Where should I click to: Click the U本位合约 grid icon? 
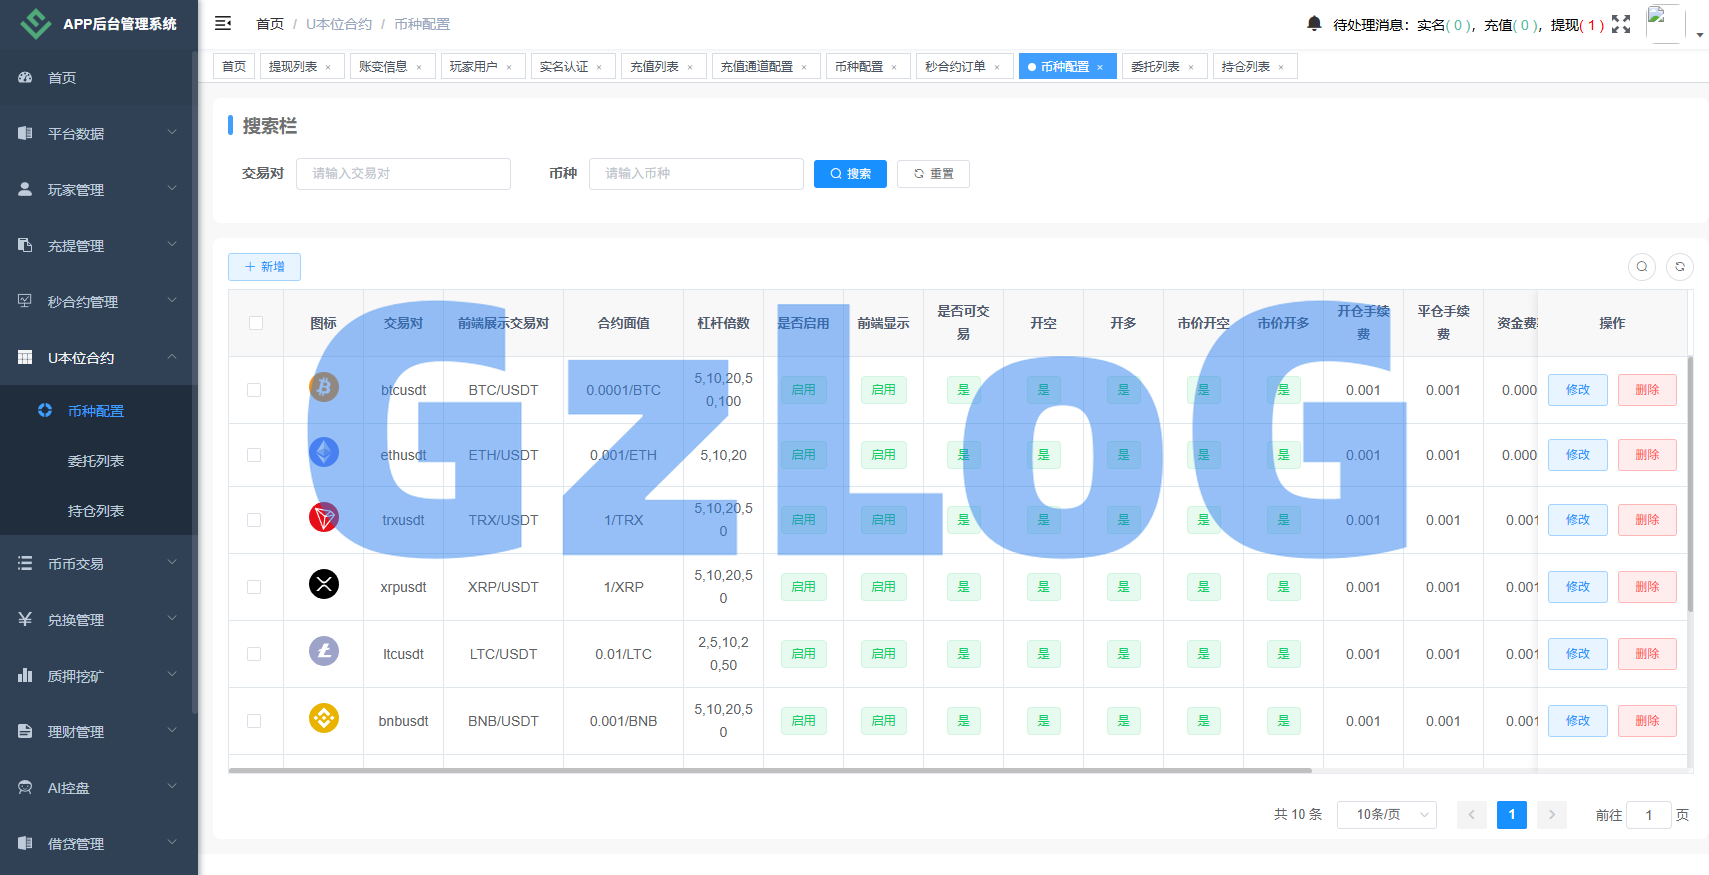25,357
